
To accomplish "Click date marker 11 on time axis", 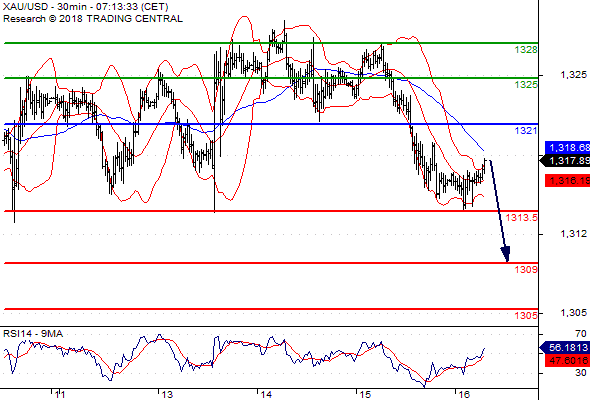I will tap(59, 394).
